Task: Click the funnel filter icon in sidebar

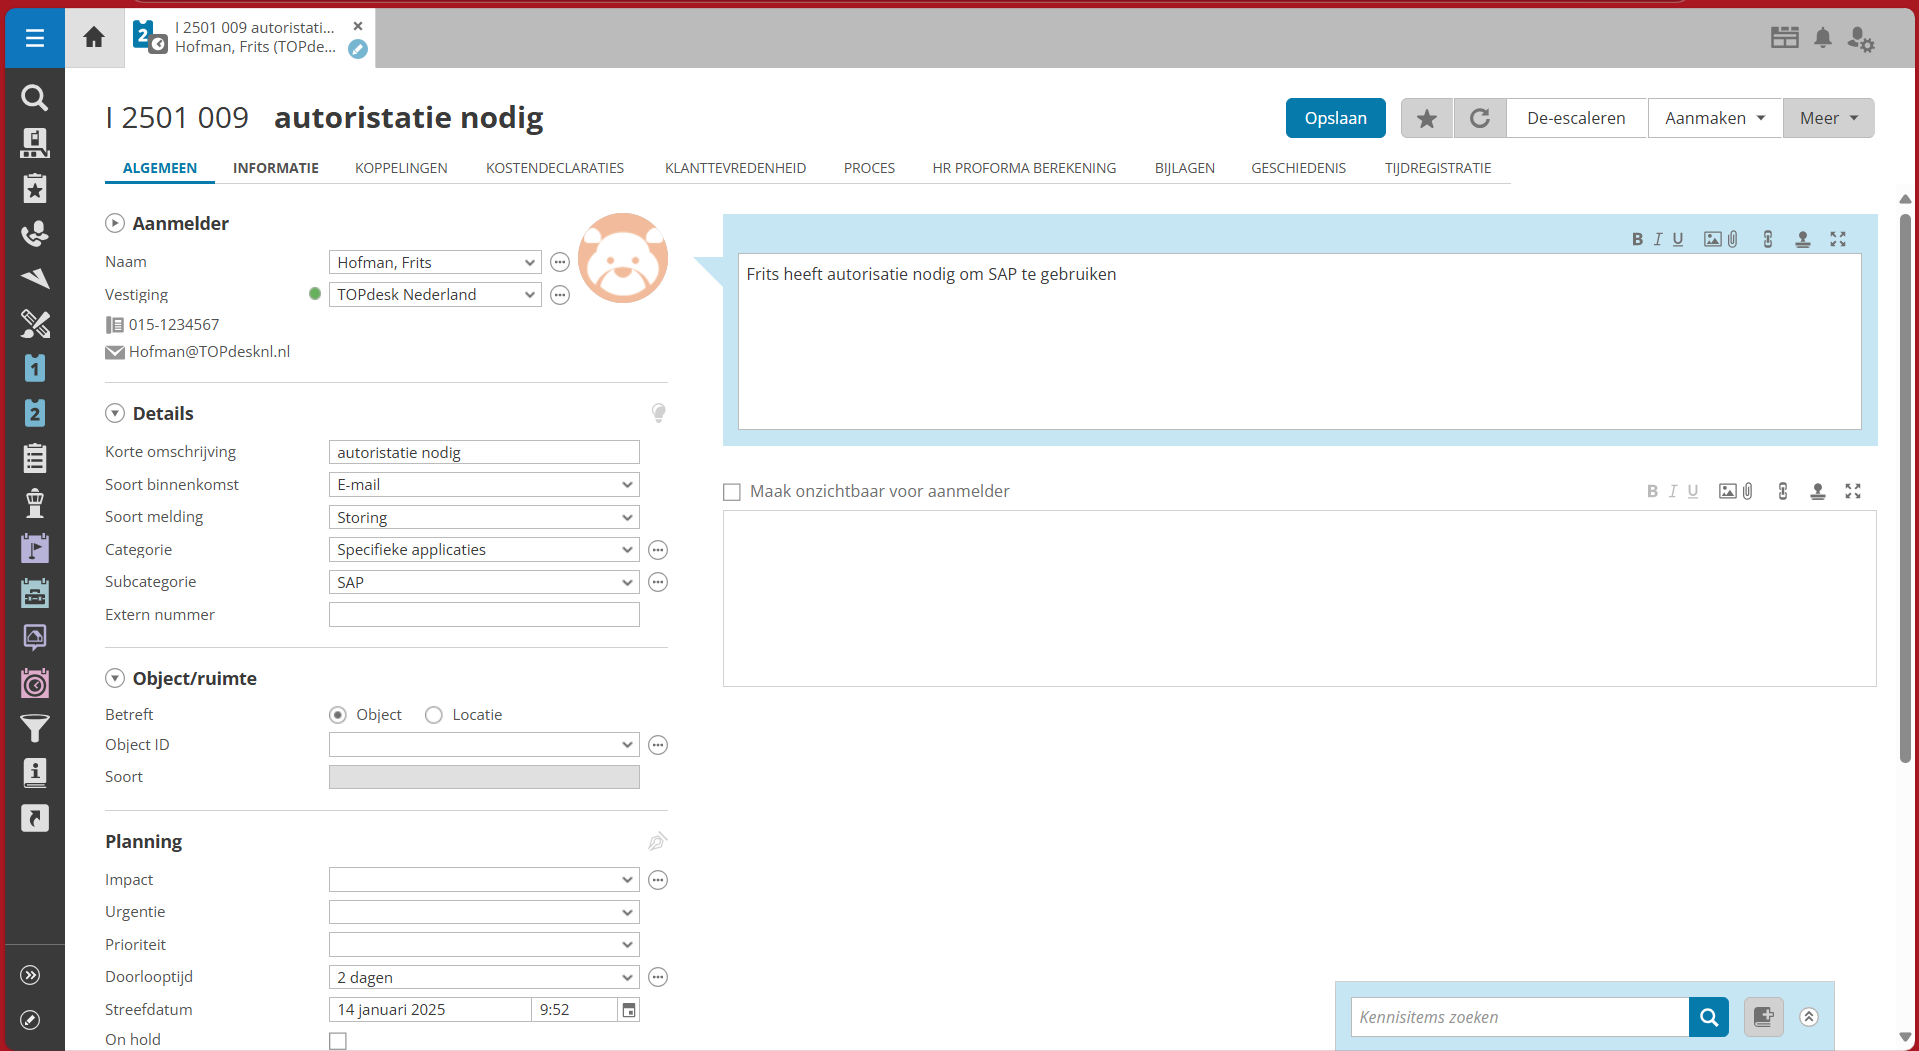Action: [34, 729]
